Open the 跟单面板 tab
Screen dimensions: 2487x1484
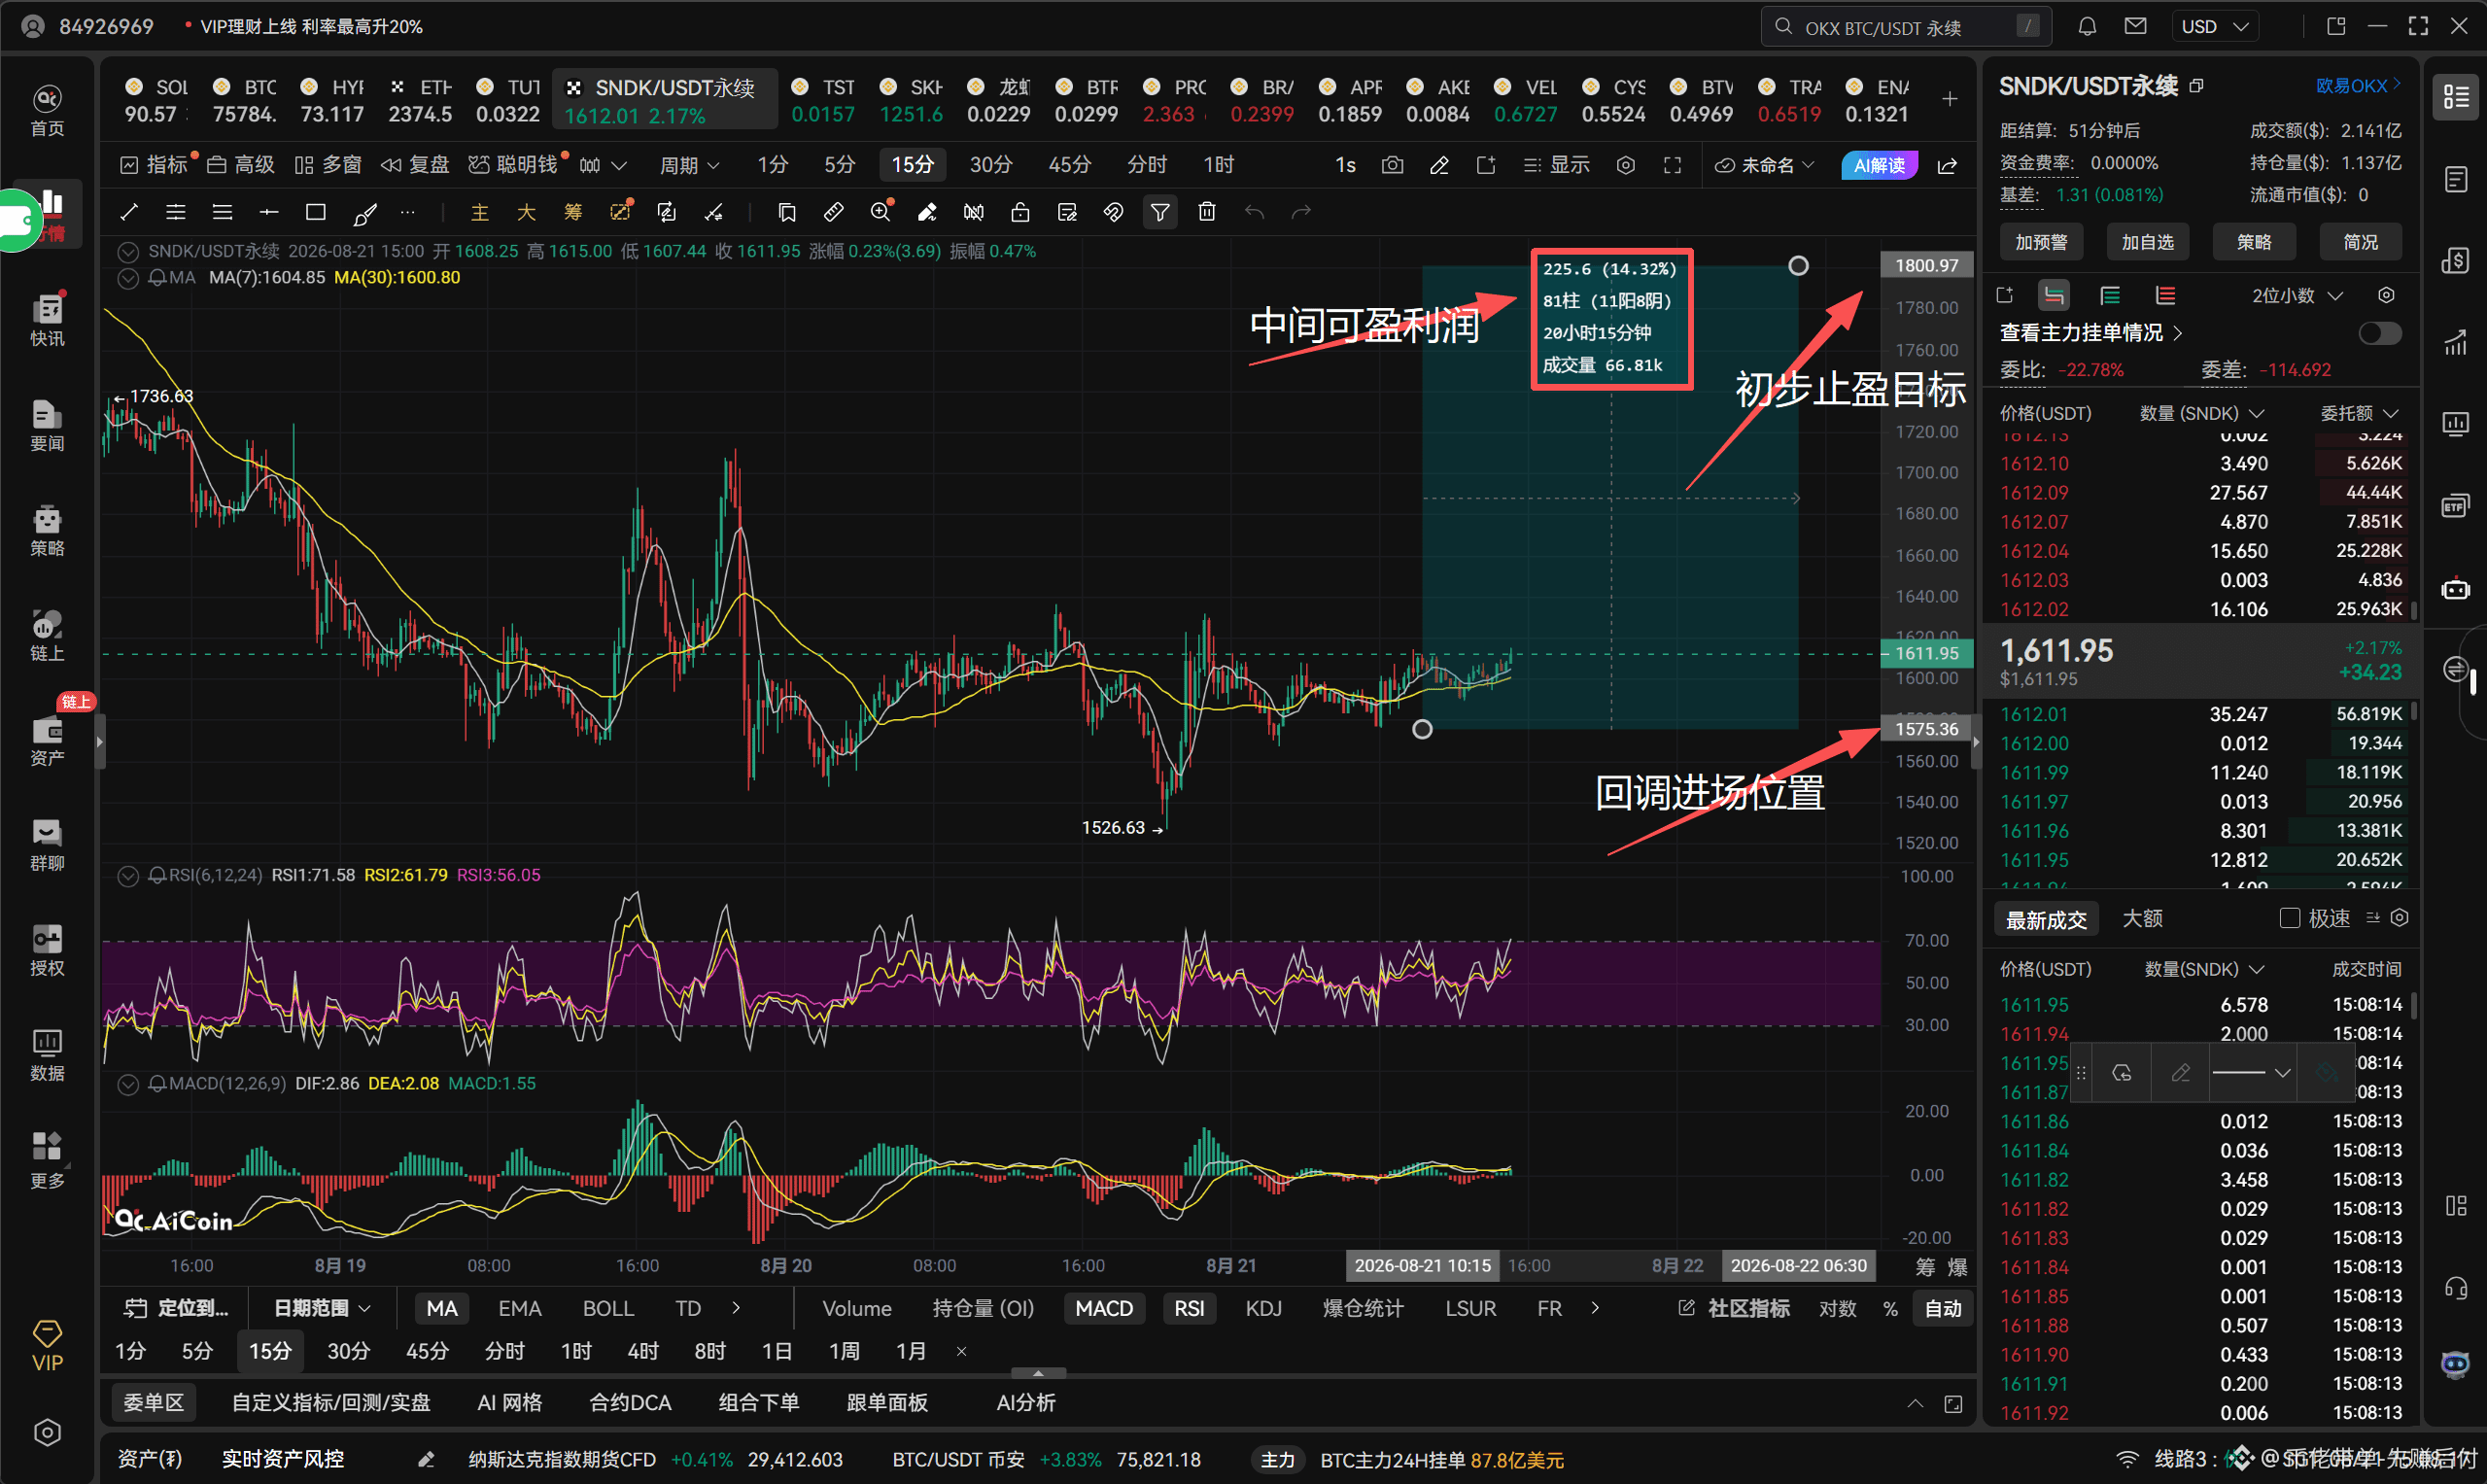point(887,1403)
